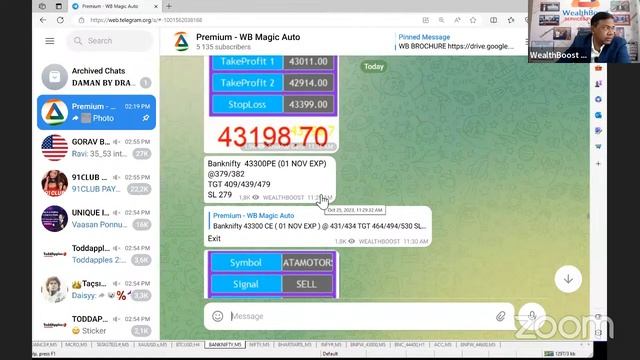
Task: Open the Taçsı... chat with Daisyy preview
Action: click(x=96, y=289)
